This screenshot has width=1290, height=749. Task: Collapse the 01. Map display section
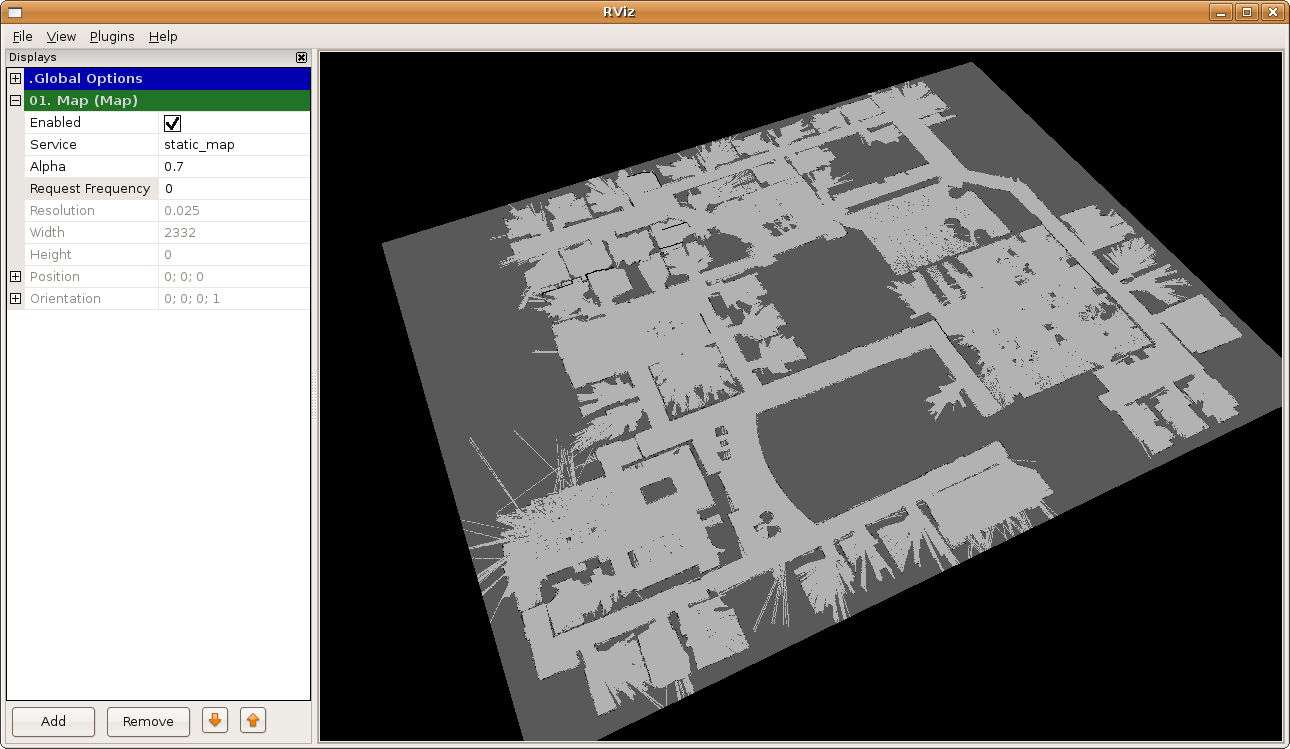(x=15, y=101)
